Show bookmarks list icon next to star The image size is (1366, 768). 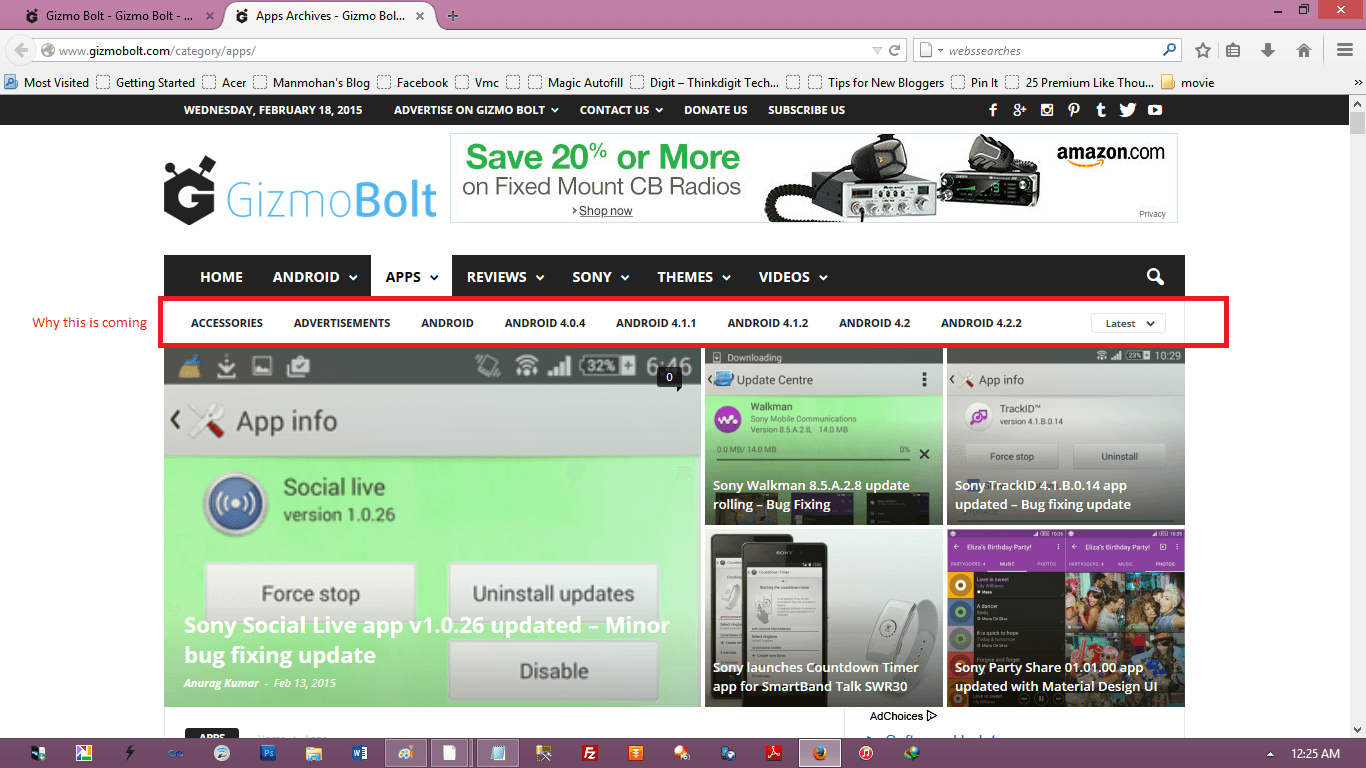[x=1233, y=50]
